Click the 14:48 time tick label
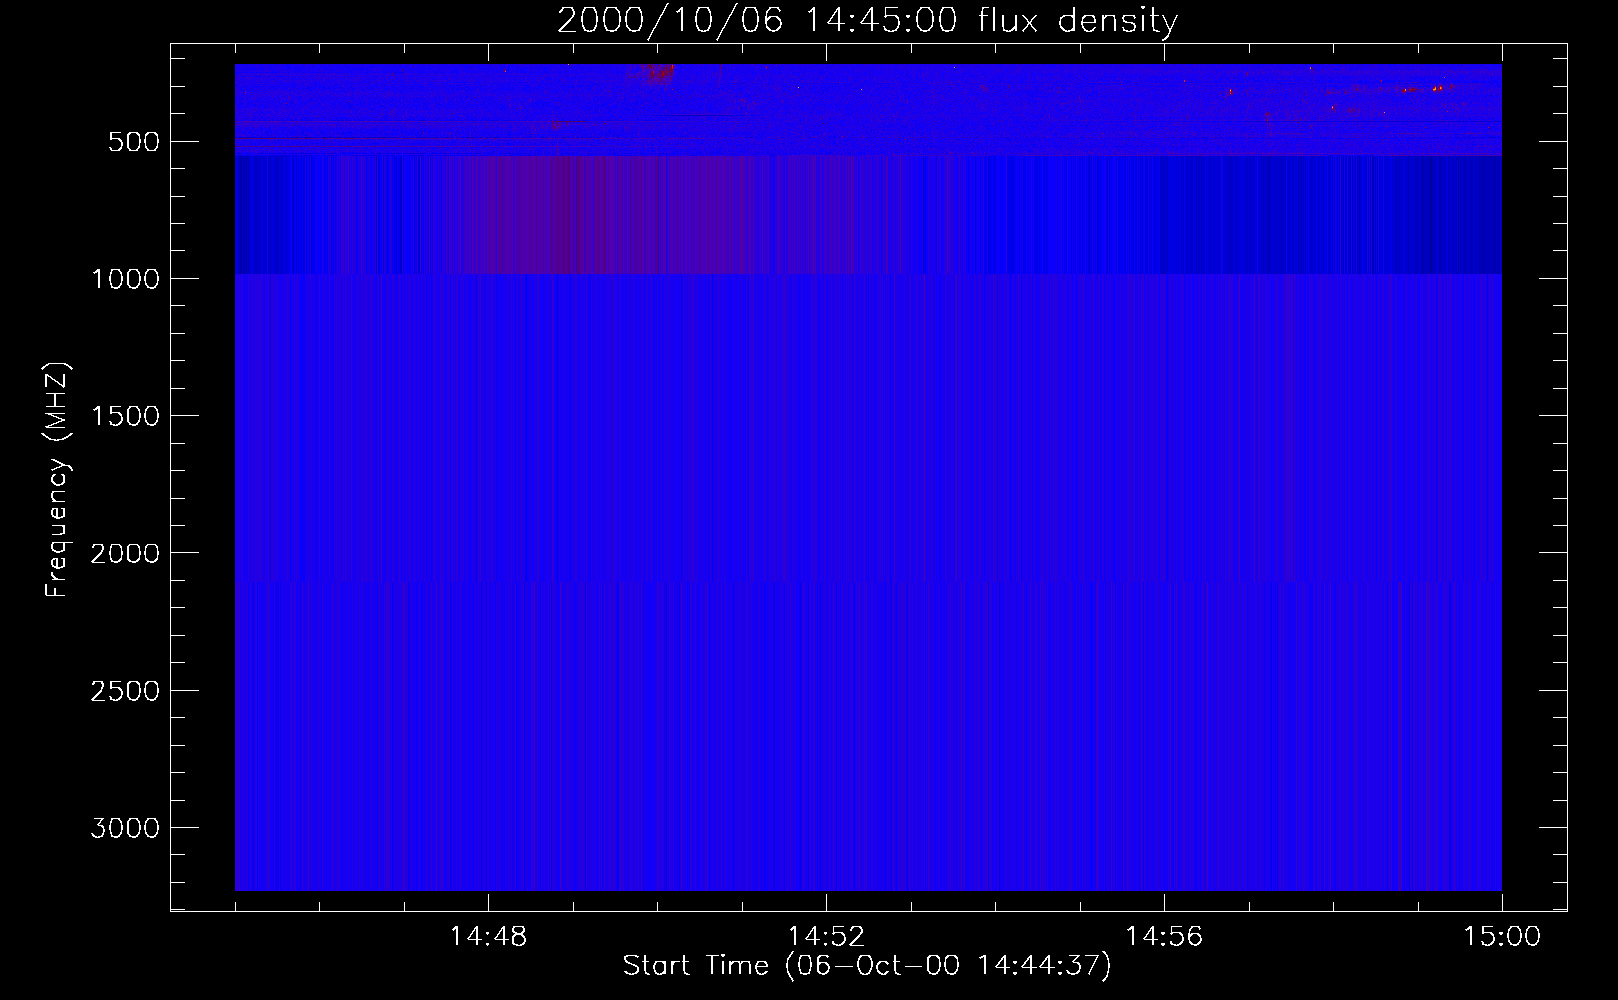This screenshot has height=1000, width=1618. click(488, 937)
